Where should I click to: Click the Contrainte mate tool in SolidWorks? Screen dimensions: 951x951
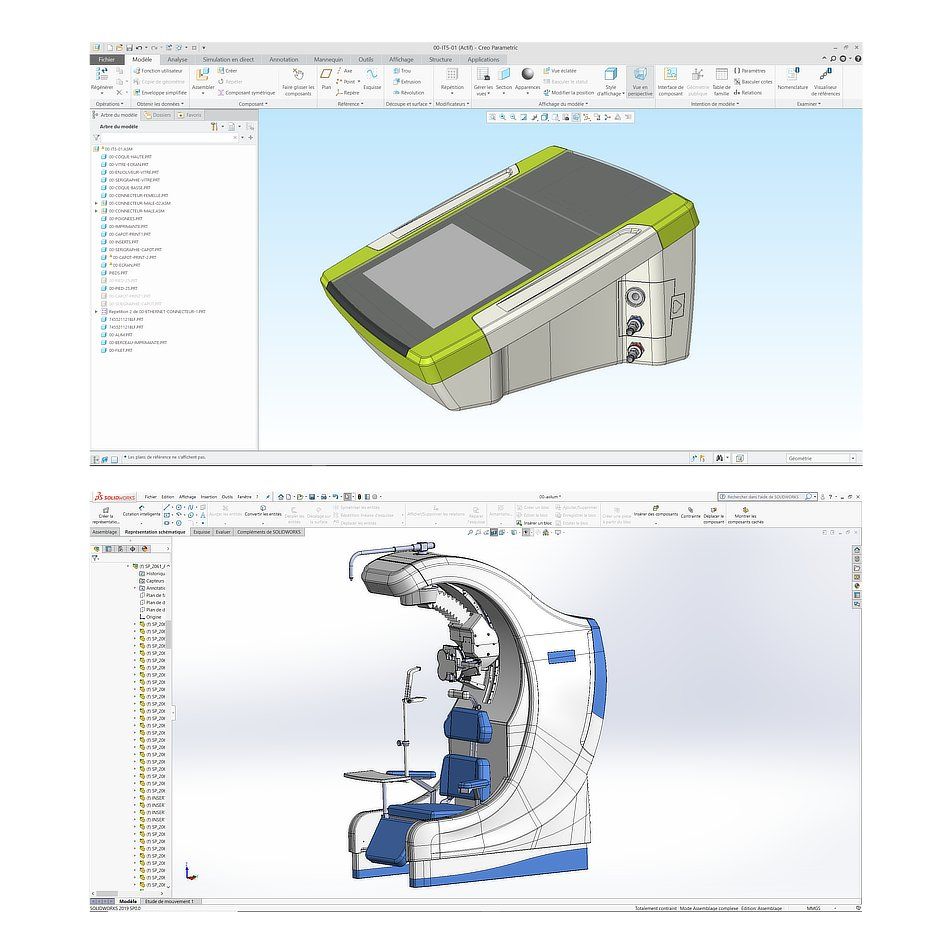[x=690, y=512]
